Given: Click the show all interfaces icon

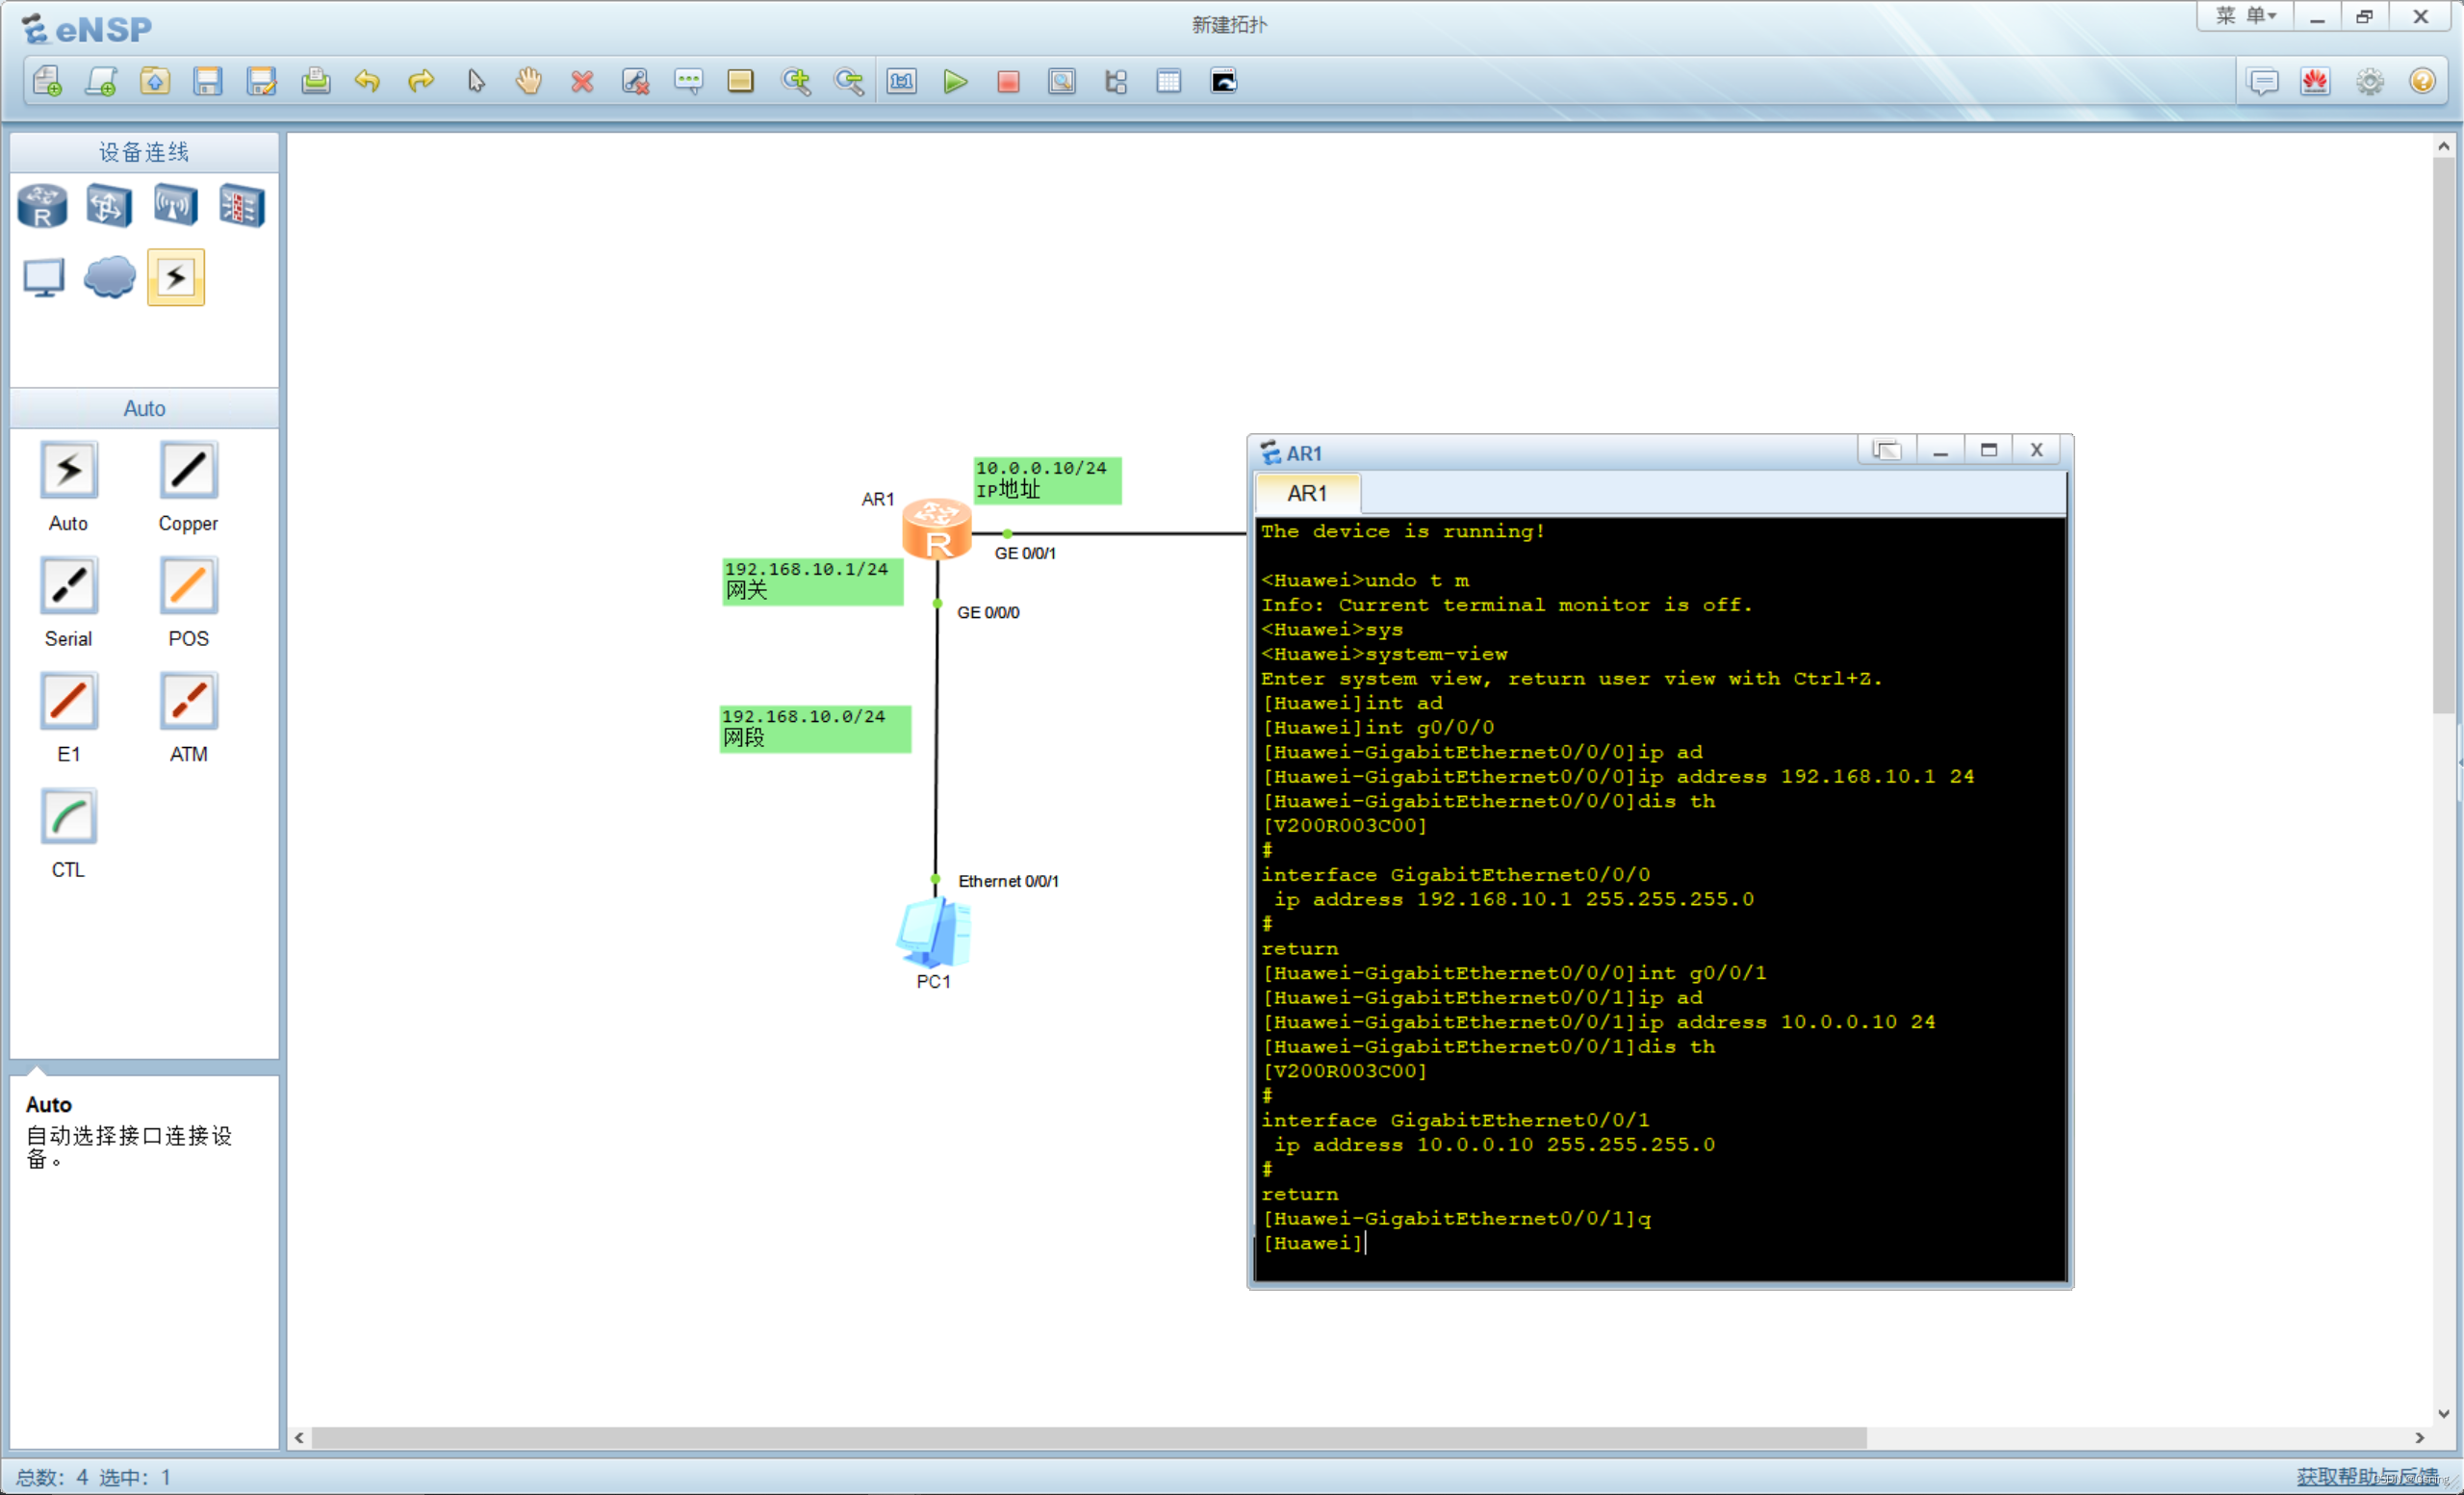Looking at the screenshot, I should (1116, 81).
